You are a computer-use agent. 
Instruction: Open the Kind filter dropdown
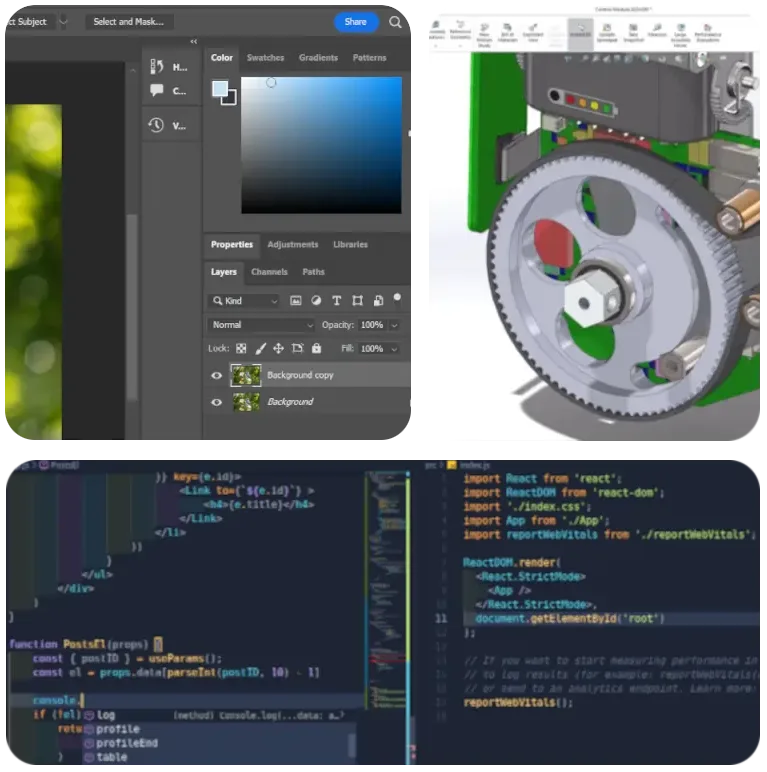click(x=245, y=301)
